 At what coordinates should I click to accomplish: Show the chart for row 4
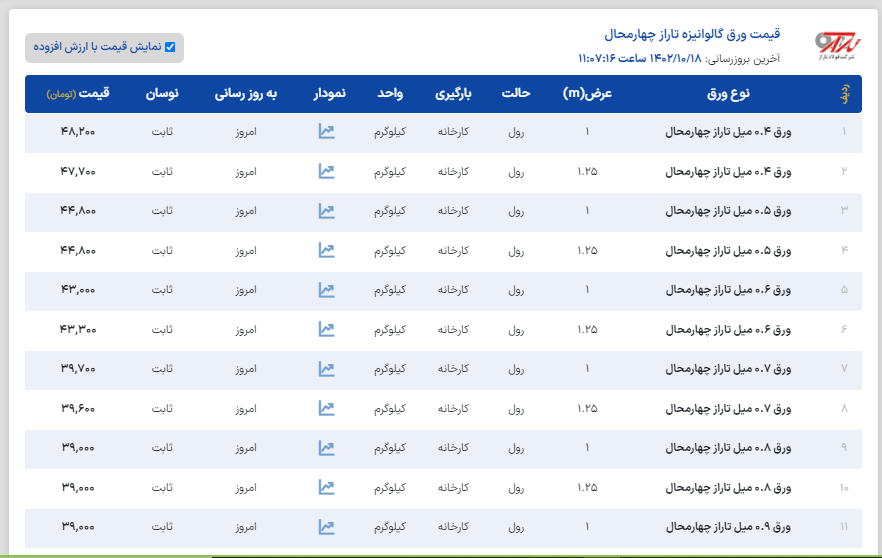point(326,250)
